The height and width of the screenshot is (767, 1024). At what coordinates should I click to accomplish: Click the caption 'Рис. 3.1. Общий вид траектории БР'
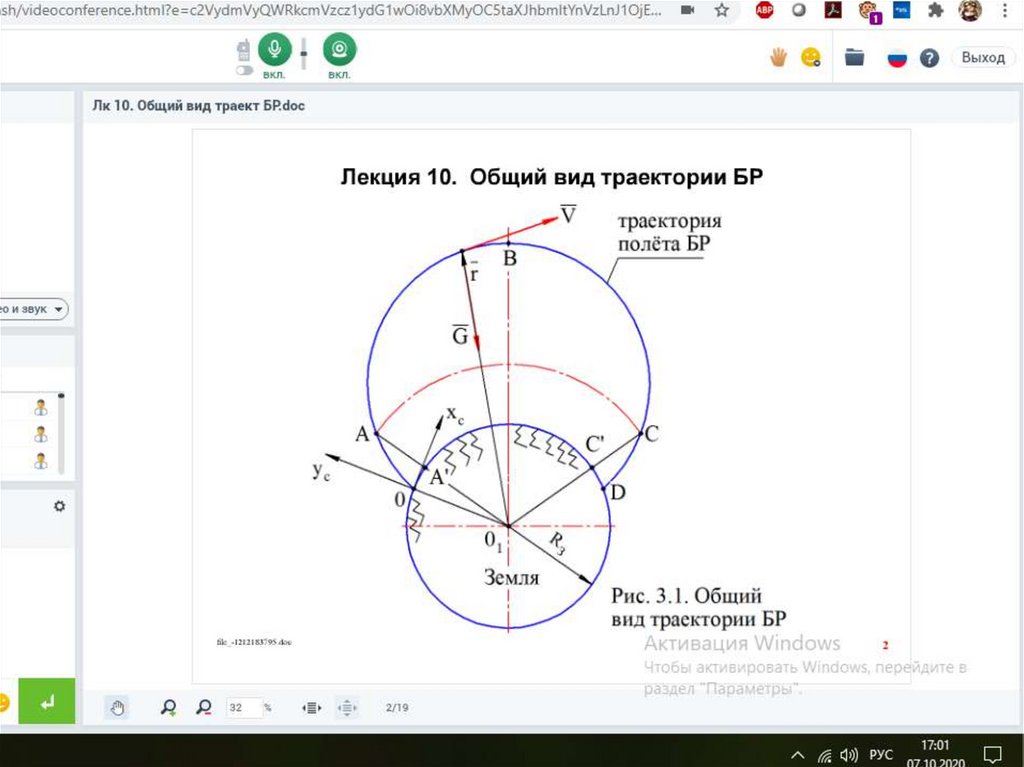click(698, 607)
